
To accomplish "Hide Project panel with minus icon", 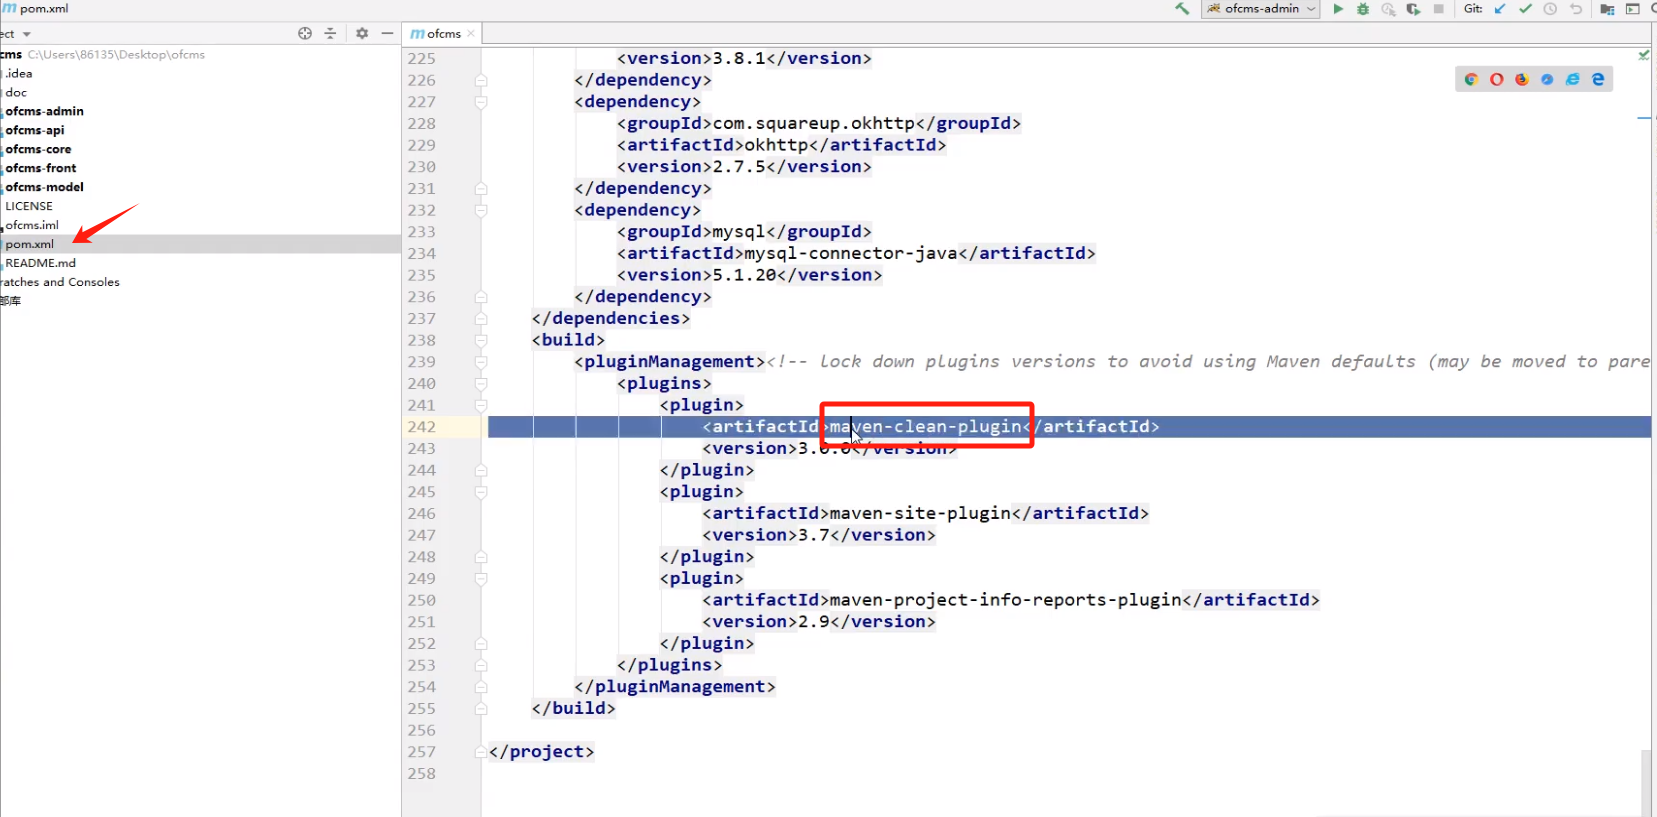I will 387,33.
